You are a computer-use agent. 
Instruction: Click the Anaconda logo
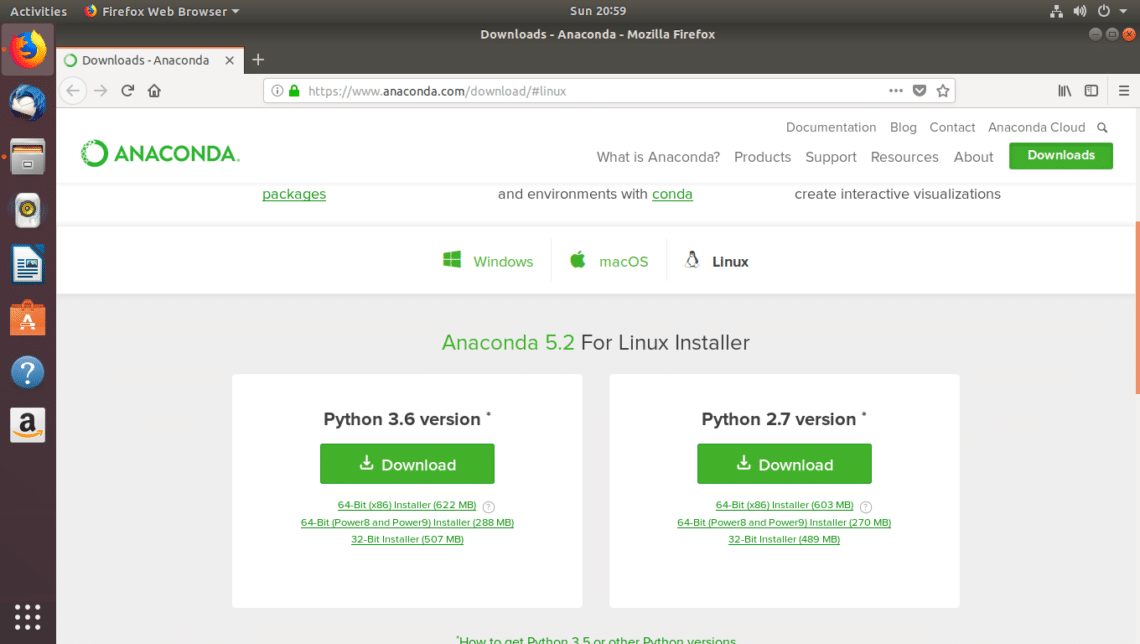click(x=160, y=153)
